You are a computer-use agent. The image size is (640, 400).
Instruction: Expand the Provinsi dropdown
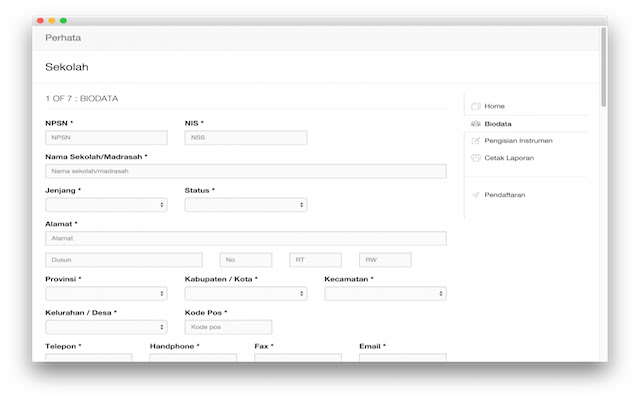click(106, 293)
